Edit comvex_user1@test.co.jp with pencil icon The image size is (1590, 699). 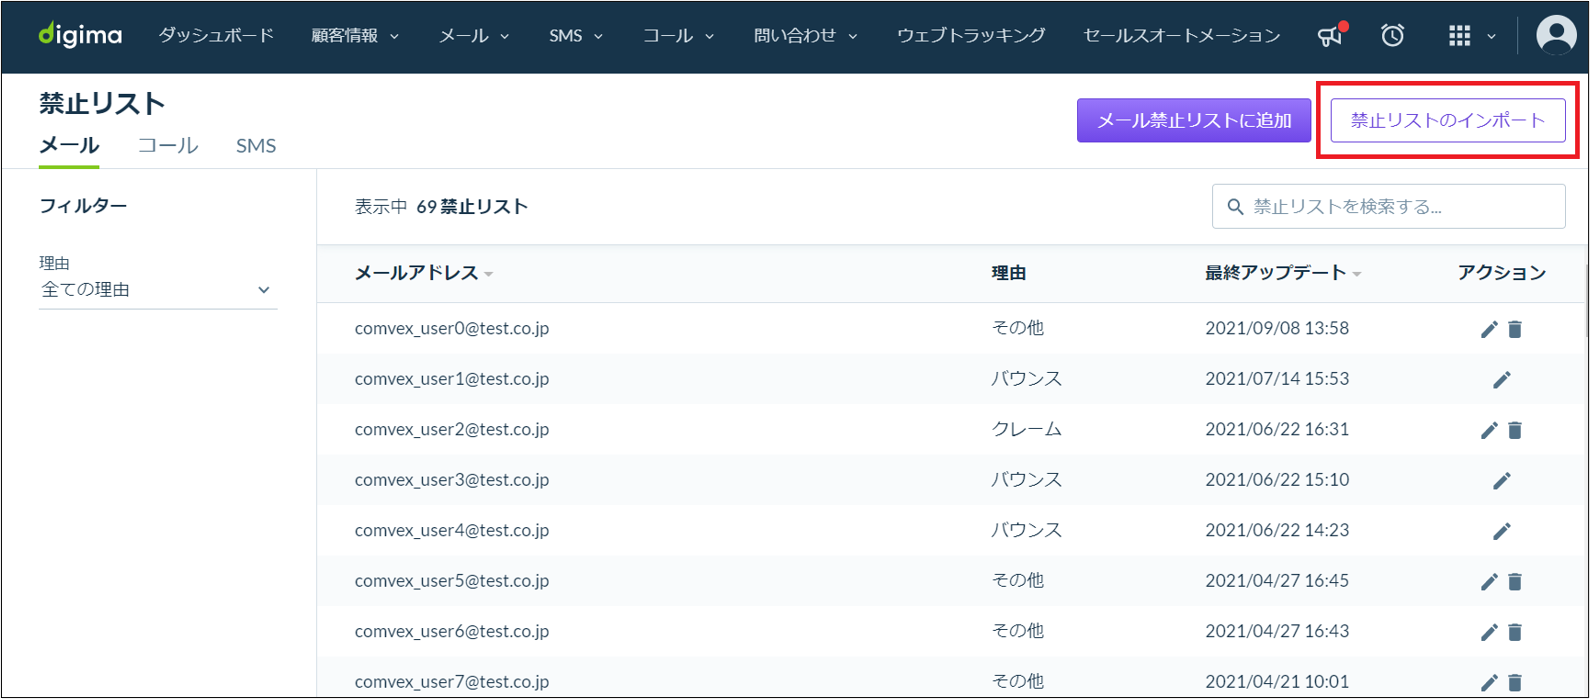pyautogui.click(x=1502, y=380)
